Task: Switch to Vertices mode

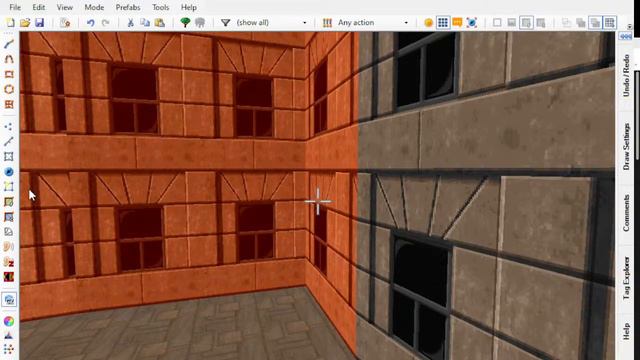Action: (x=9, y=127)
